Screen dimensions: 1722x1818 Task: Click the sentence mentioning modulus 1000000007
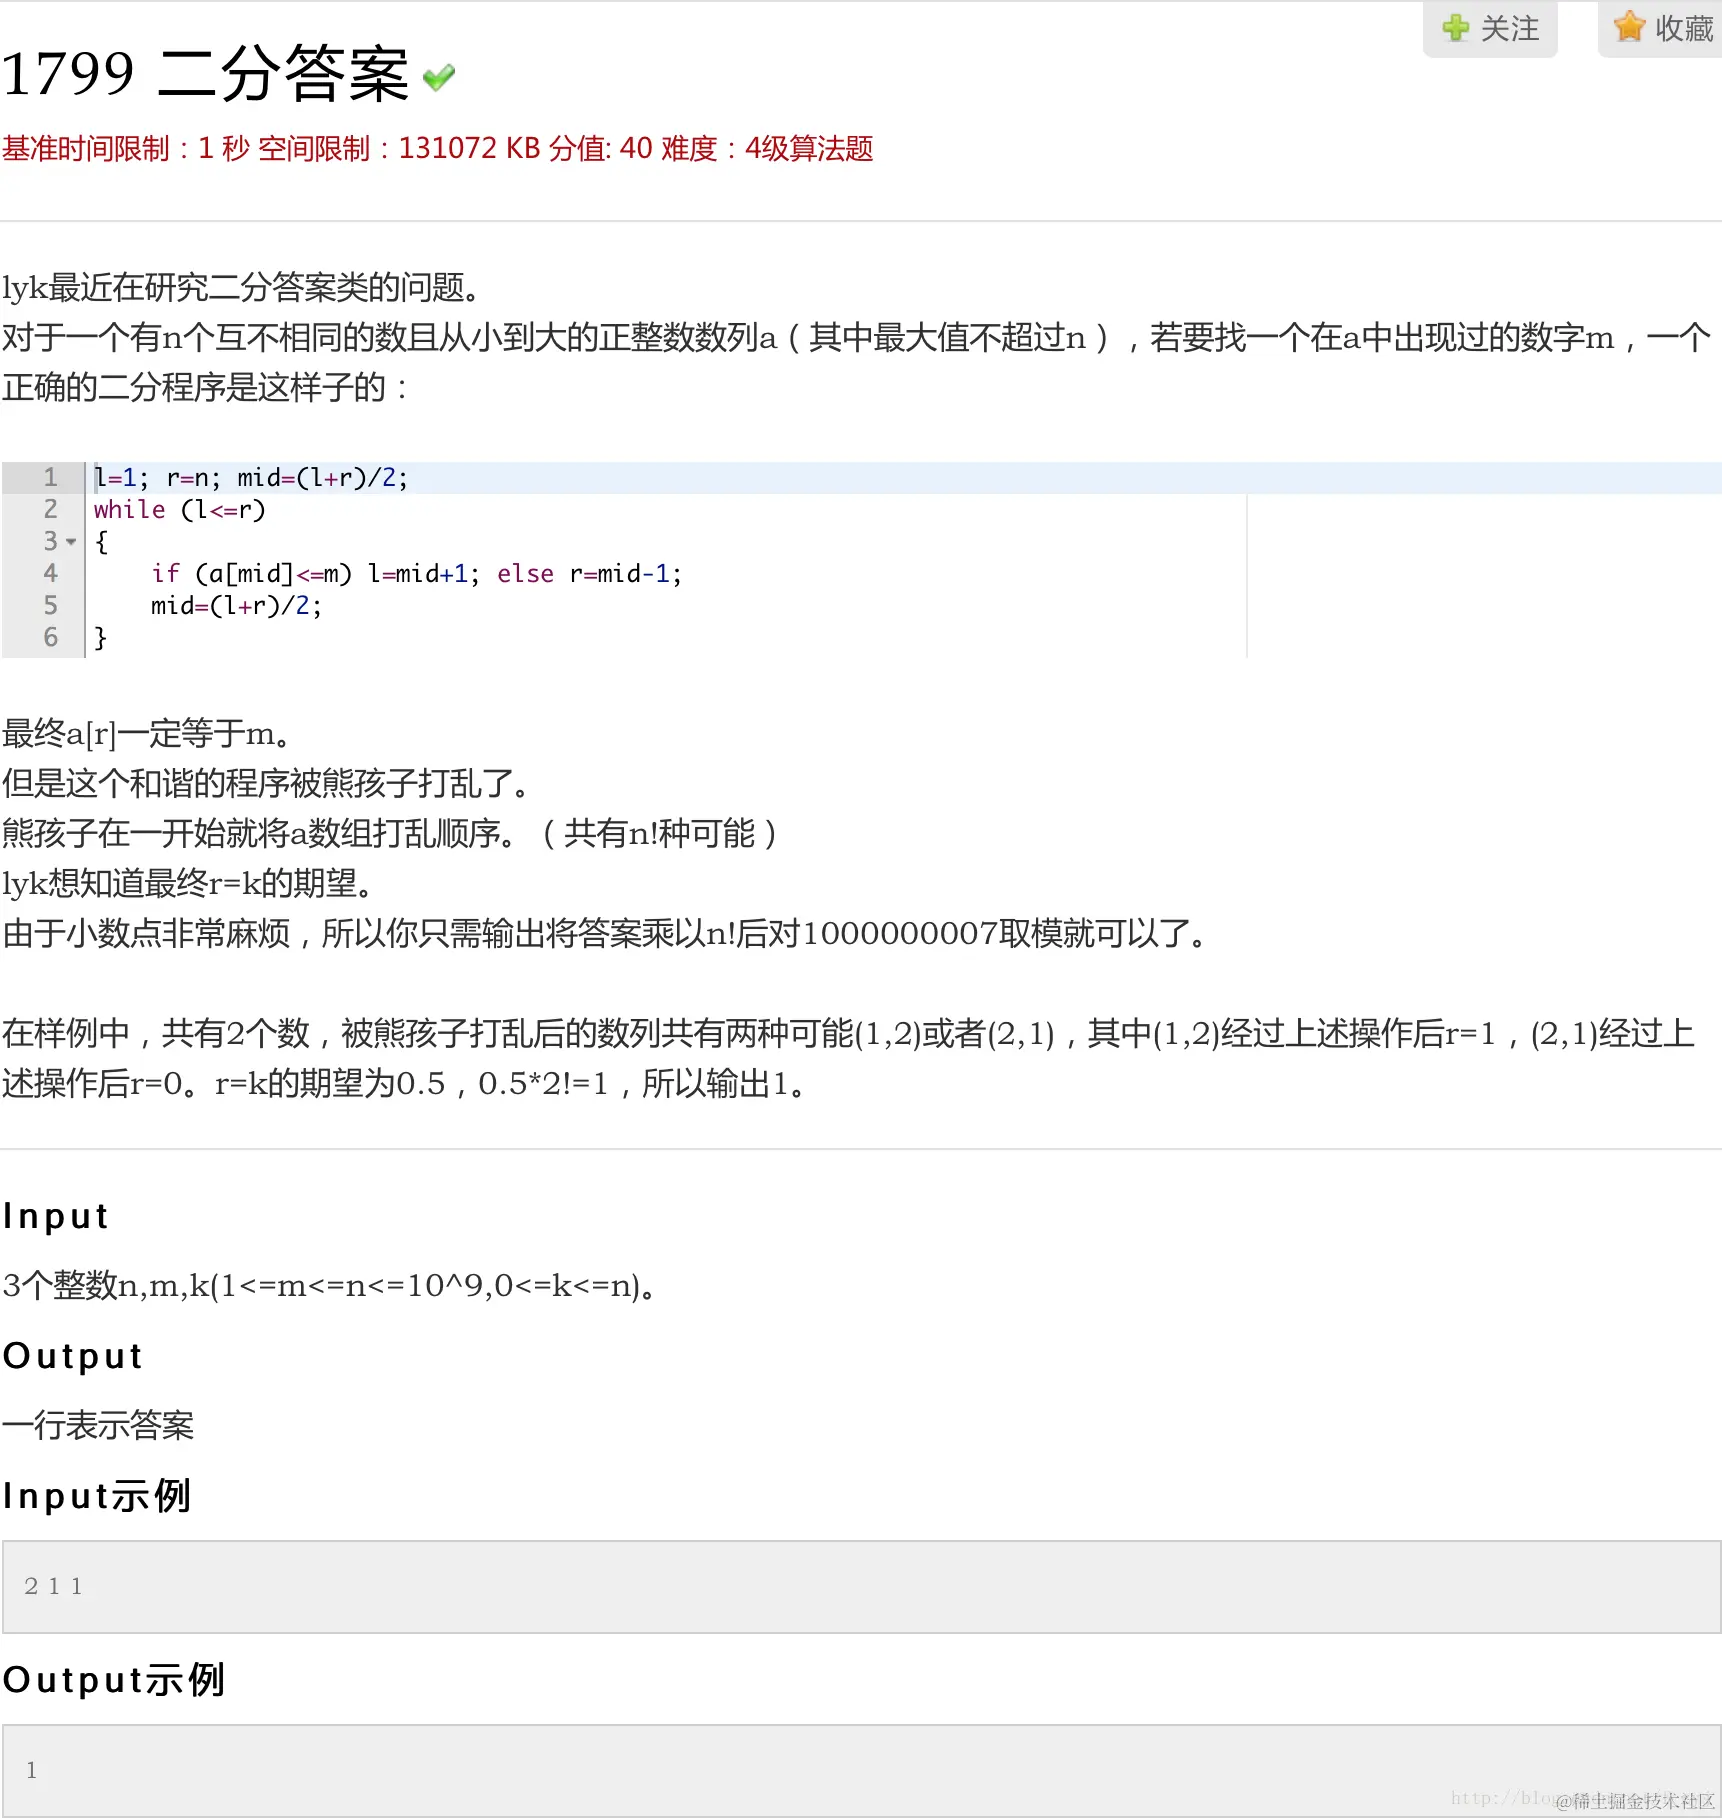pyautogui.click(x=606, y=934)
